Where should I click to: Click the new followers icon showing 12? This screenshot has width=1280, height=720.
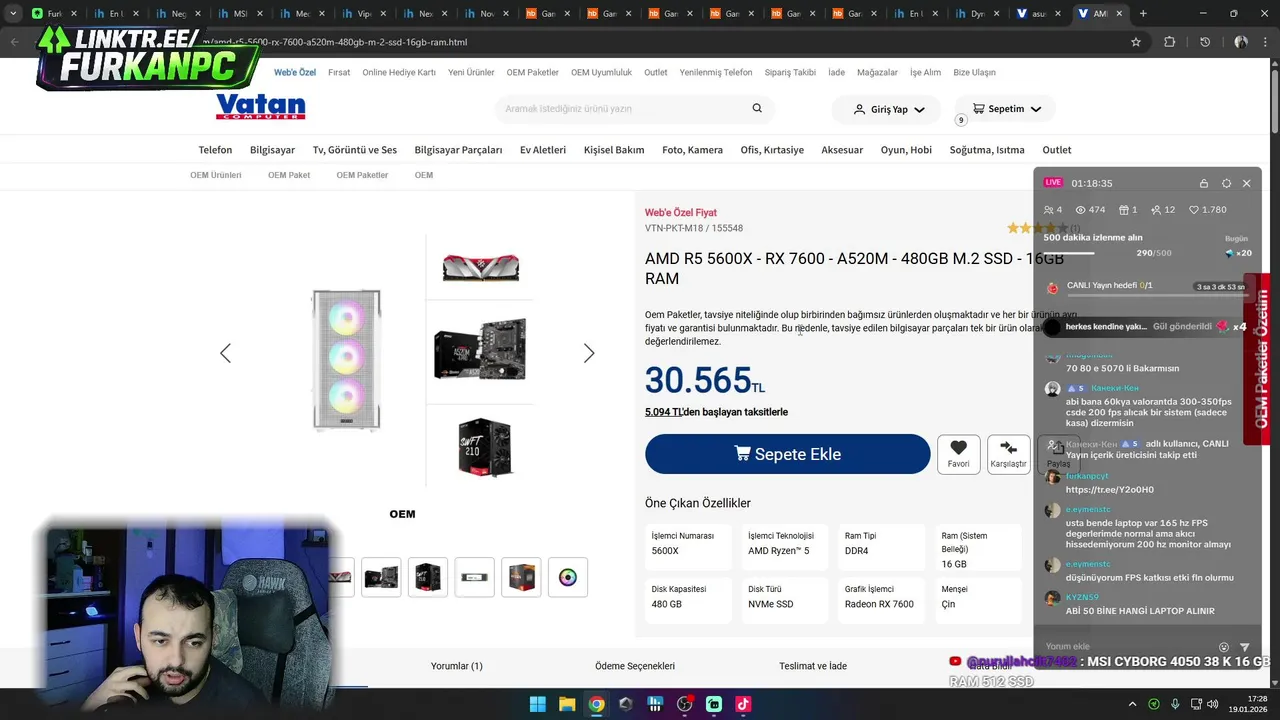1156,210
